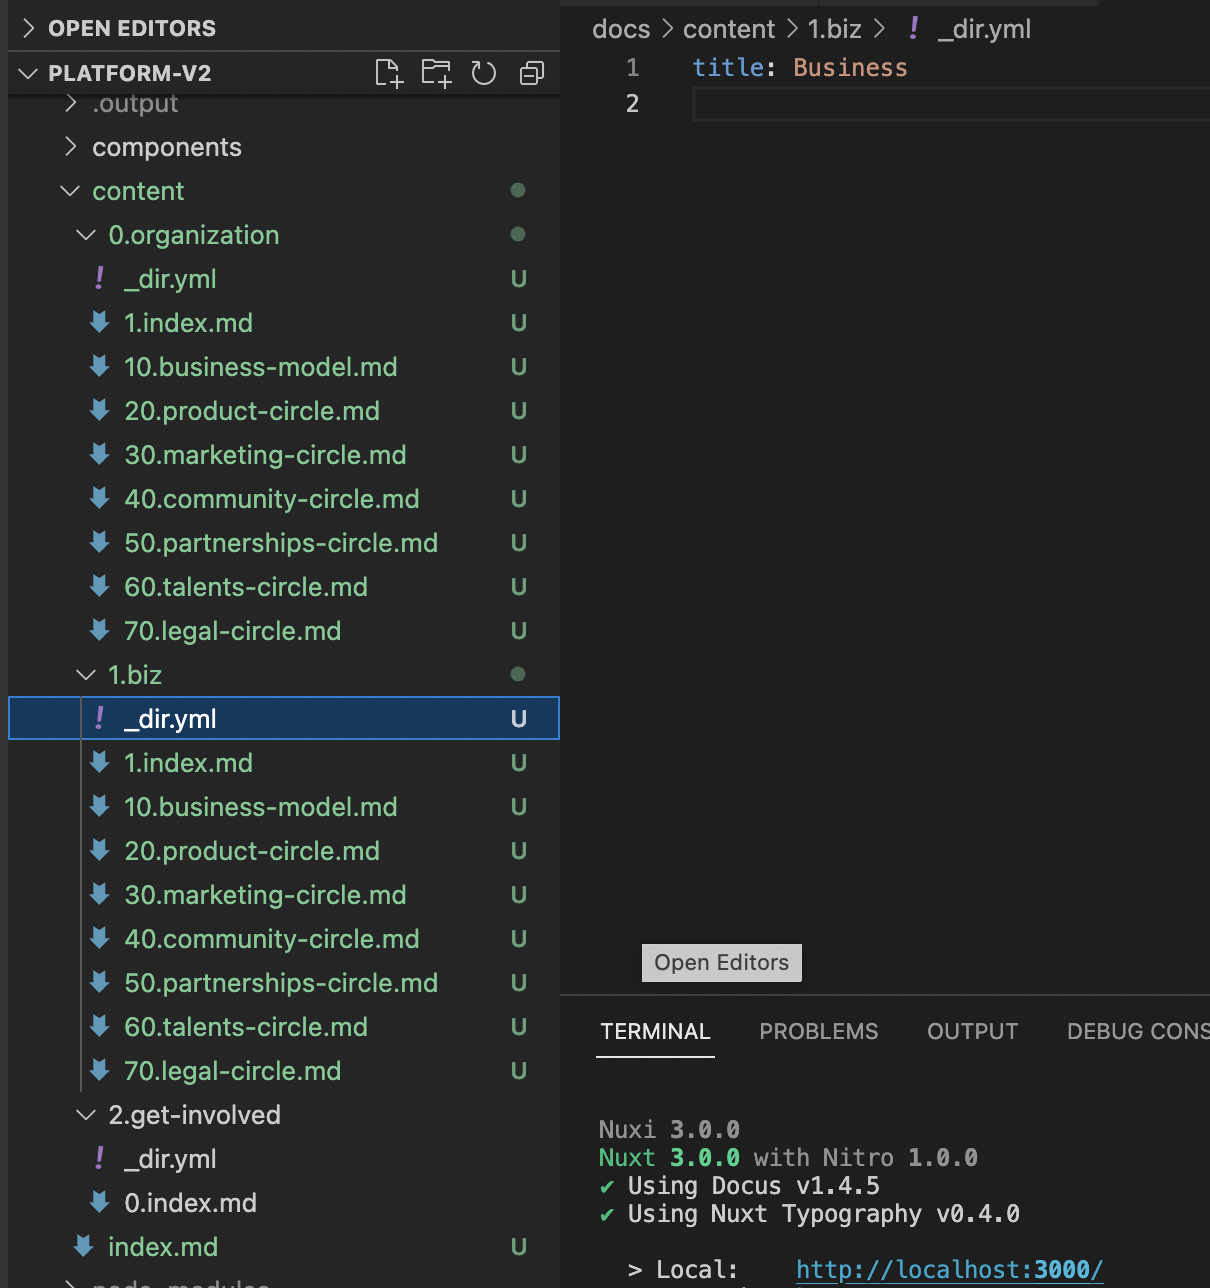The height and width of the screenshot is (1288, 1210).
Task: Click the New Folder icon in explorer toolbar
Action: point(436,72)
